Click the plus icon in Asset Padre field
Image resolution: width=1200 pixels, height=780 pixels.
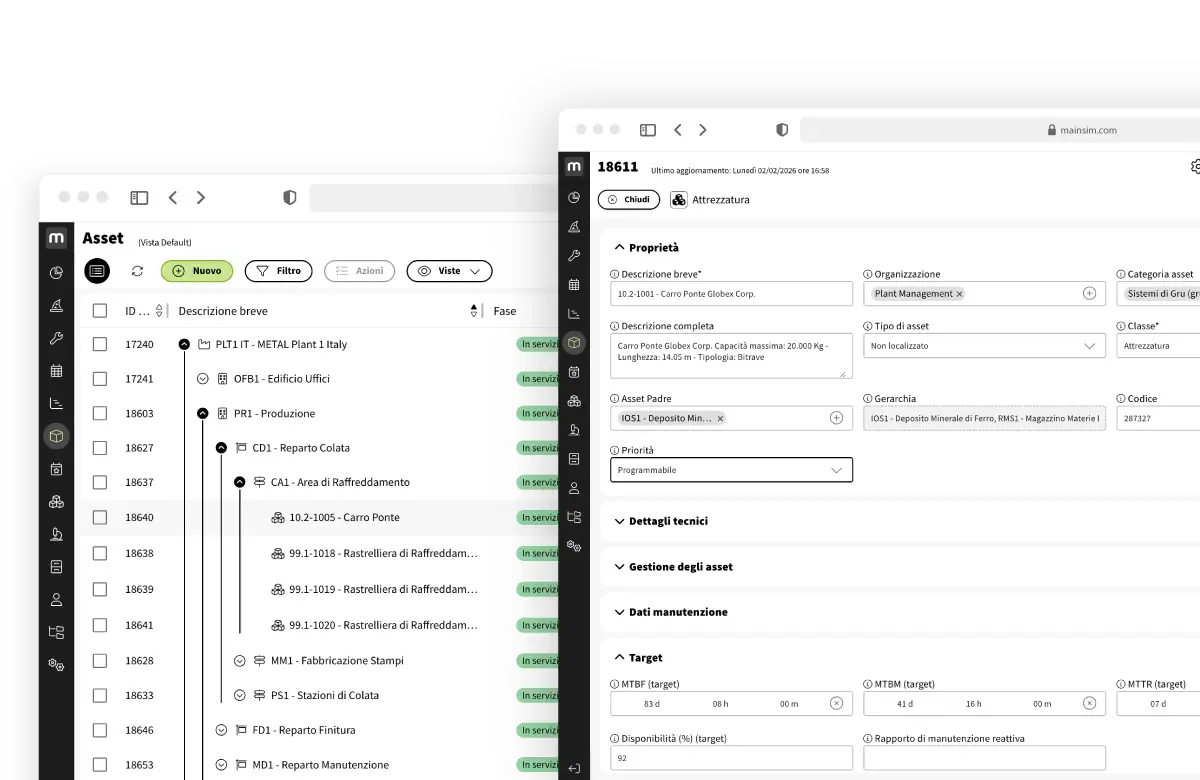pos(837,418)
